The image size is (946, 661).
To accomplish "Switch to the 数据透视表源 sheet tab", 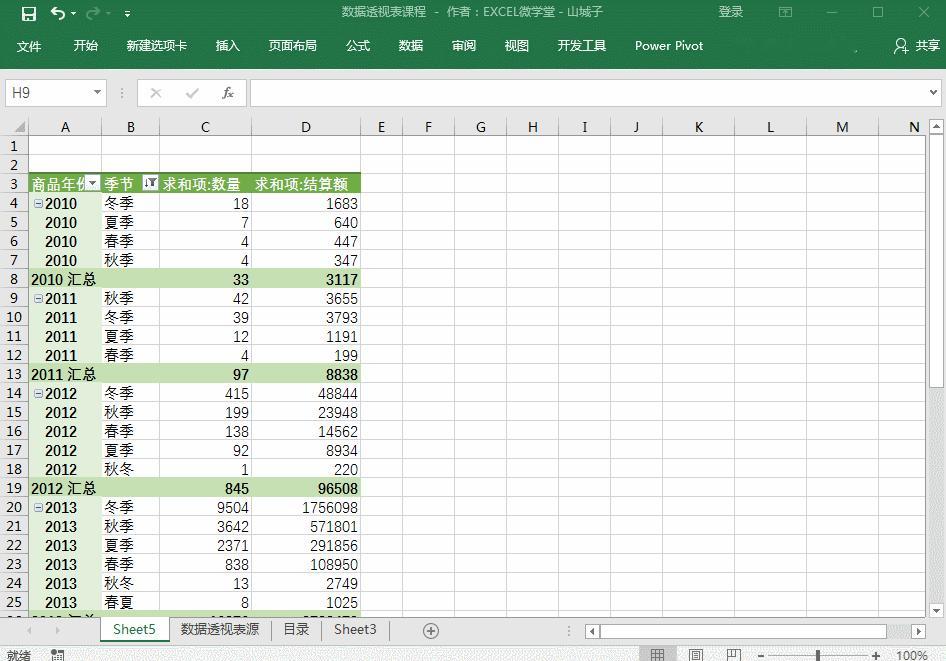I will 220,630.
